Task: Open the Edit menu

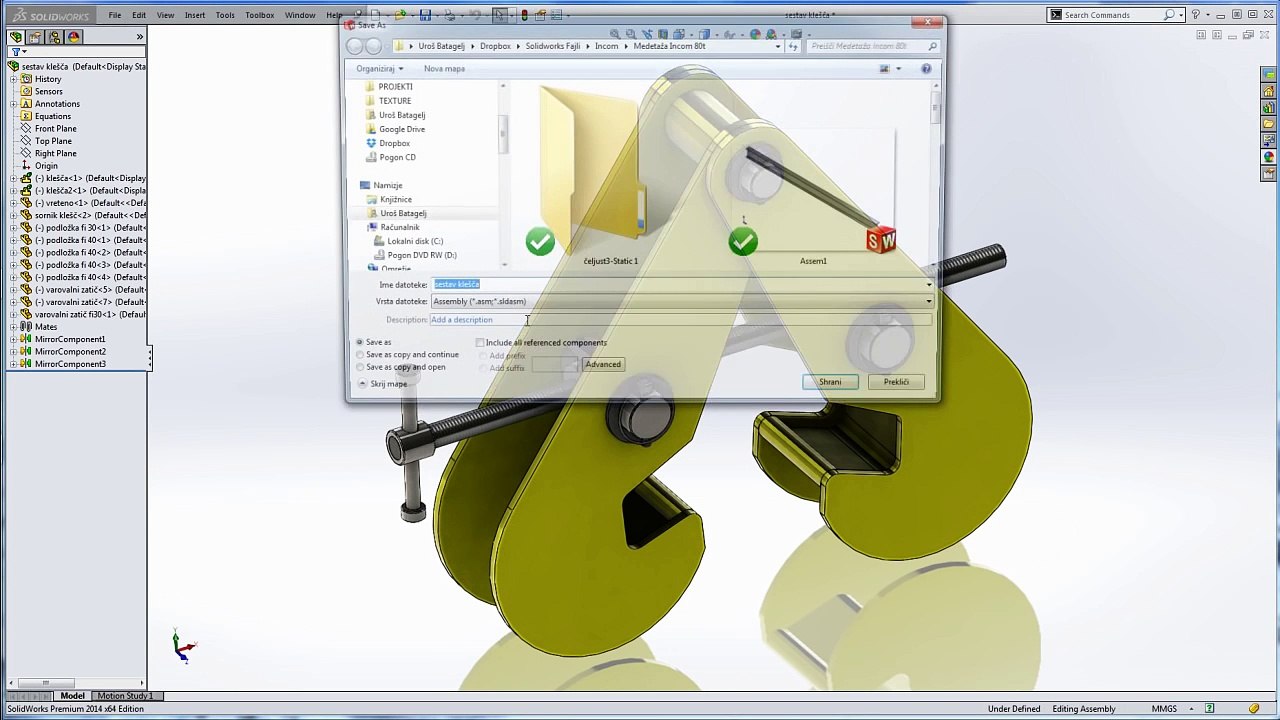Action: [139, 15]
